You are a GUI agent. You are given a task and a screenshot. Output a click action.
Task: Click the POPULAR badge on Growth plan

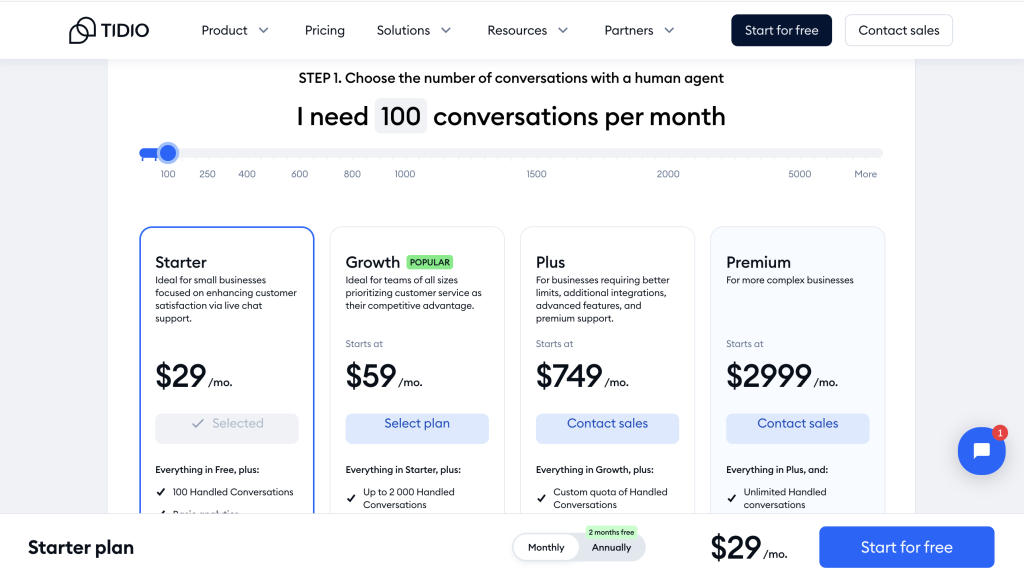pyautogui.click(x=430, y=262)
